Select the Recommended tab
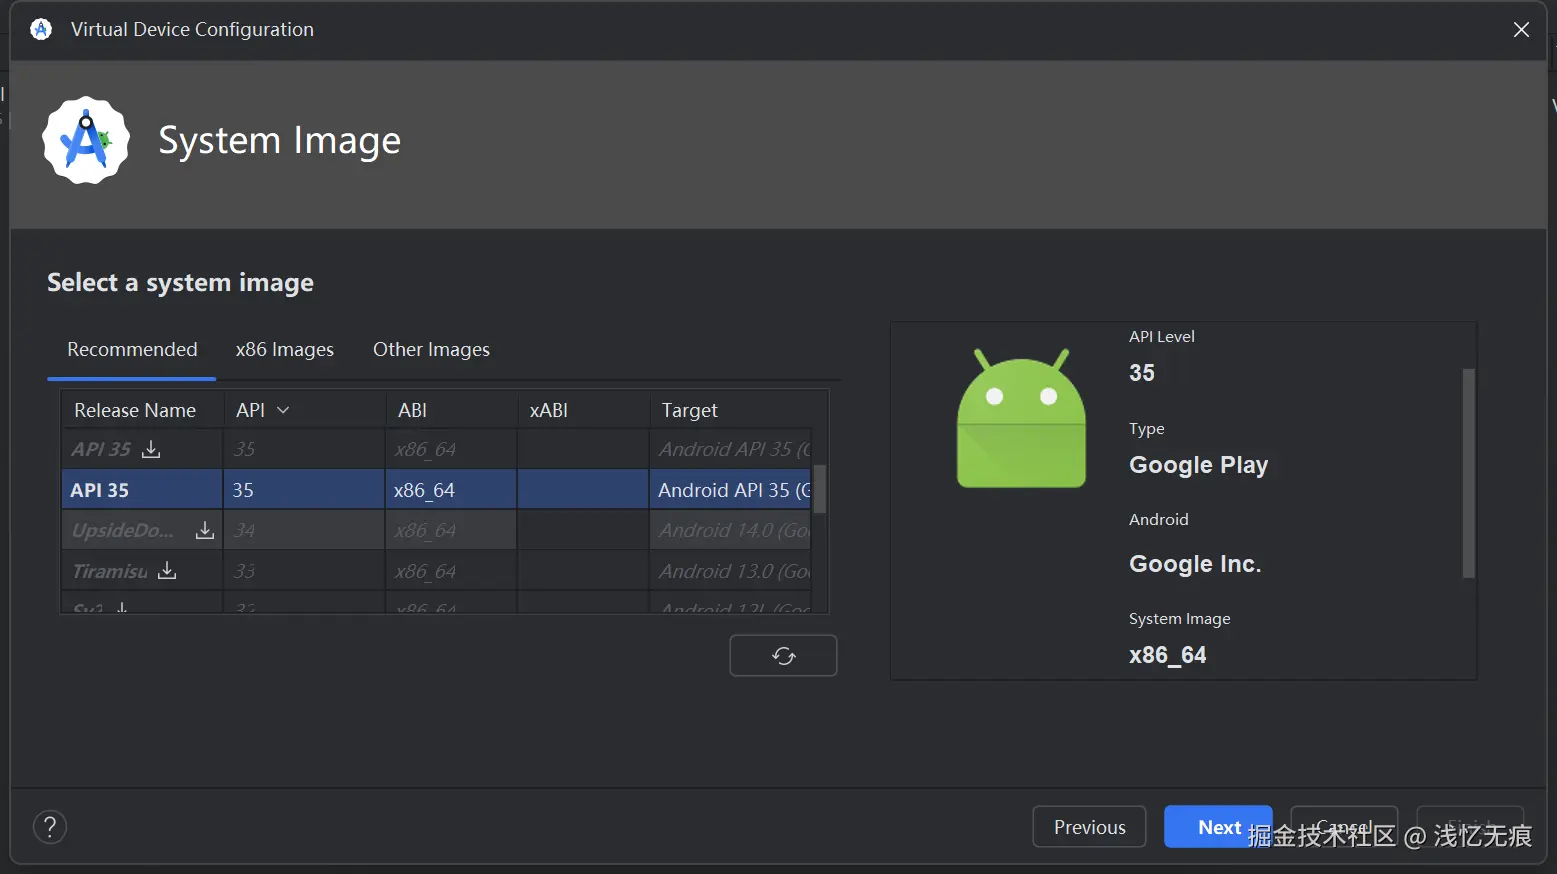This screenshot has width=1557, height=874. coord(132,350)
